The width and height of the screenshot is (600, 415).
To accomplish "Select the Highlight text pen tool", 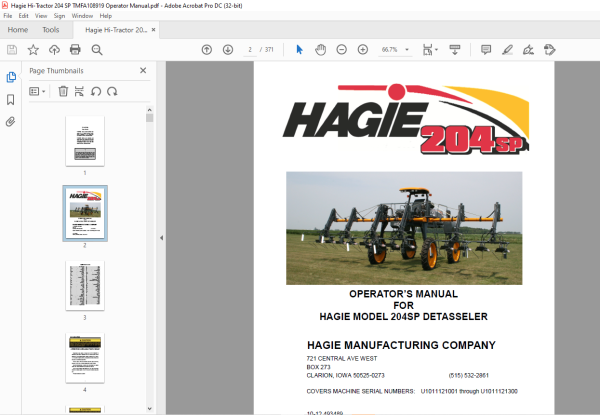I will tap(507, 50).
